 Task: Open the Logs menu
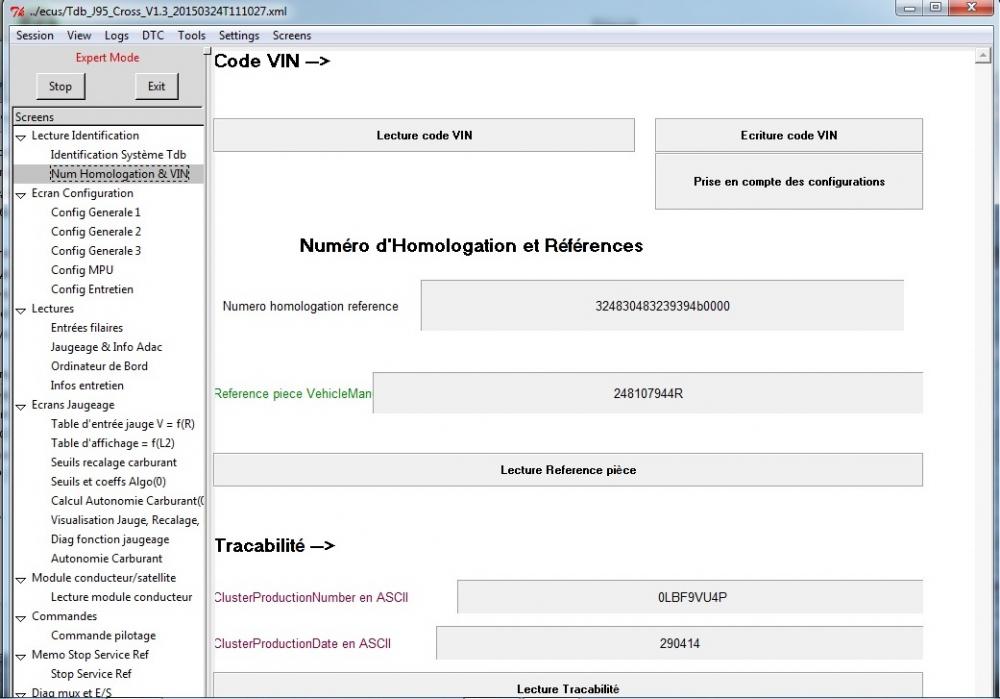point(117,36)
